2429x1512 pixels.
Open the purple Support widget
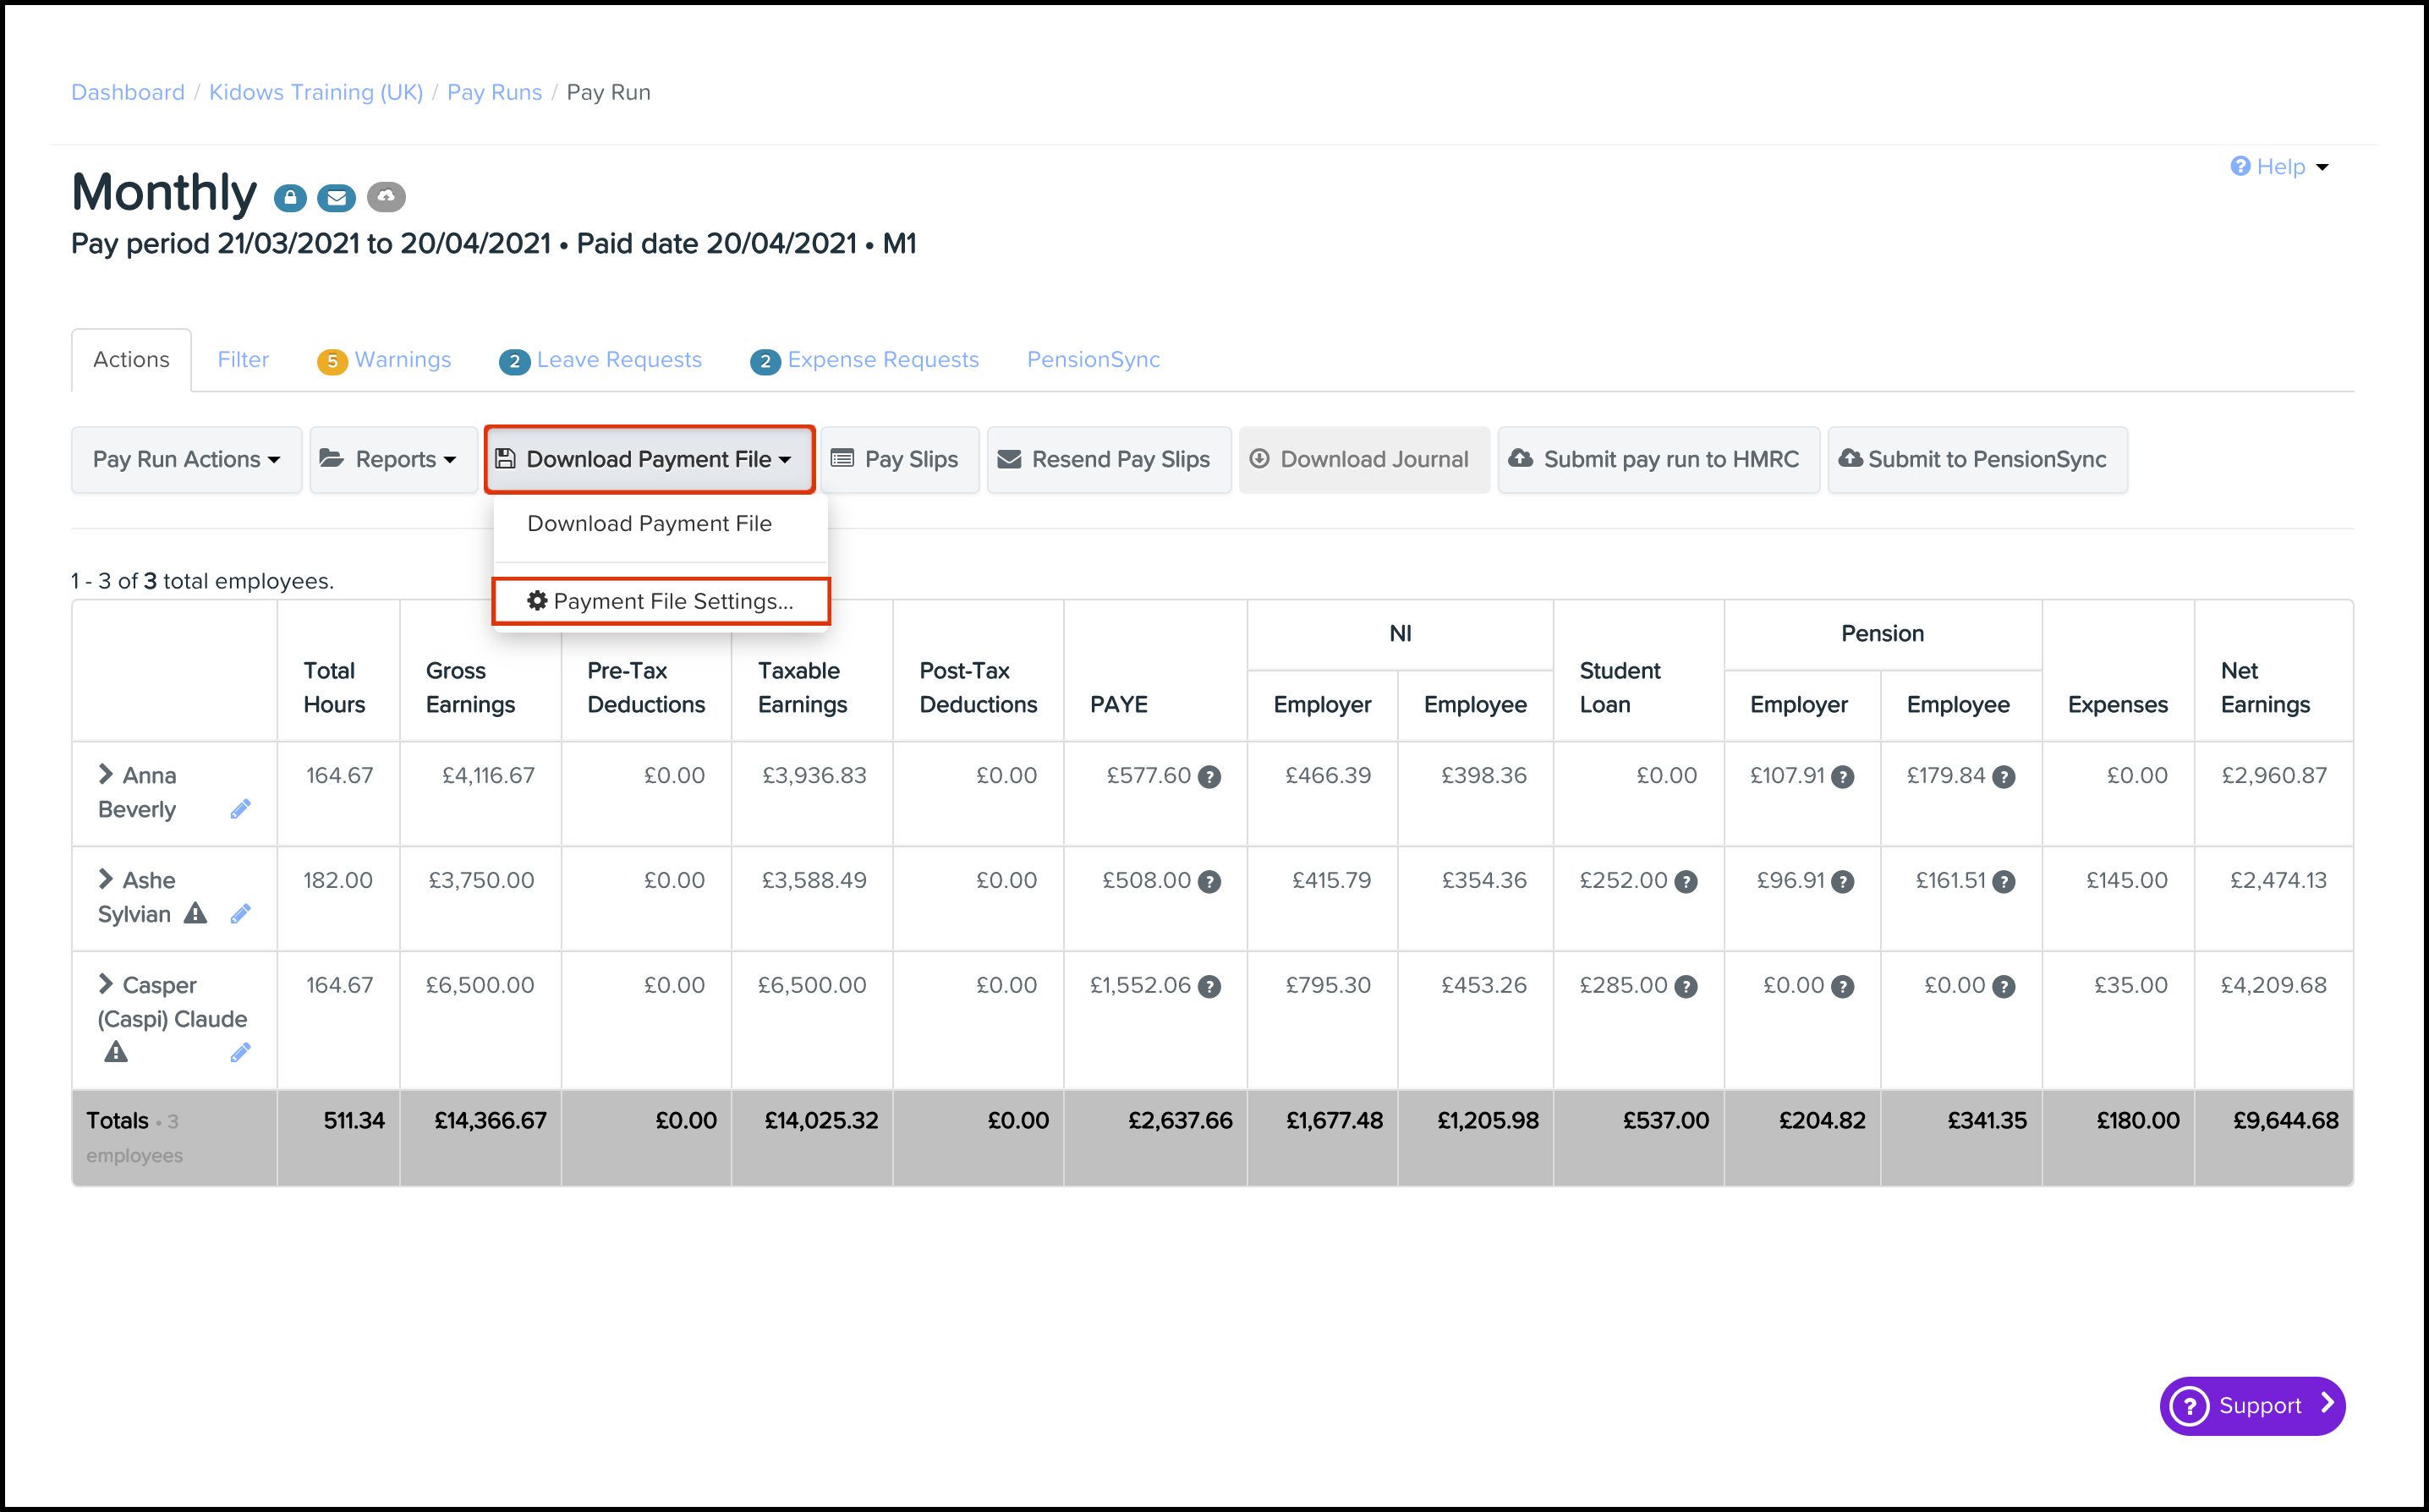click(x=2252, y=1405)
